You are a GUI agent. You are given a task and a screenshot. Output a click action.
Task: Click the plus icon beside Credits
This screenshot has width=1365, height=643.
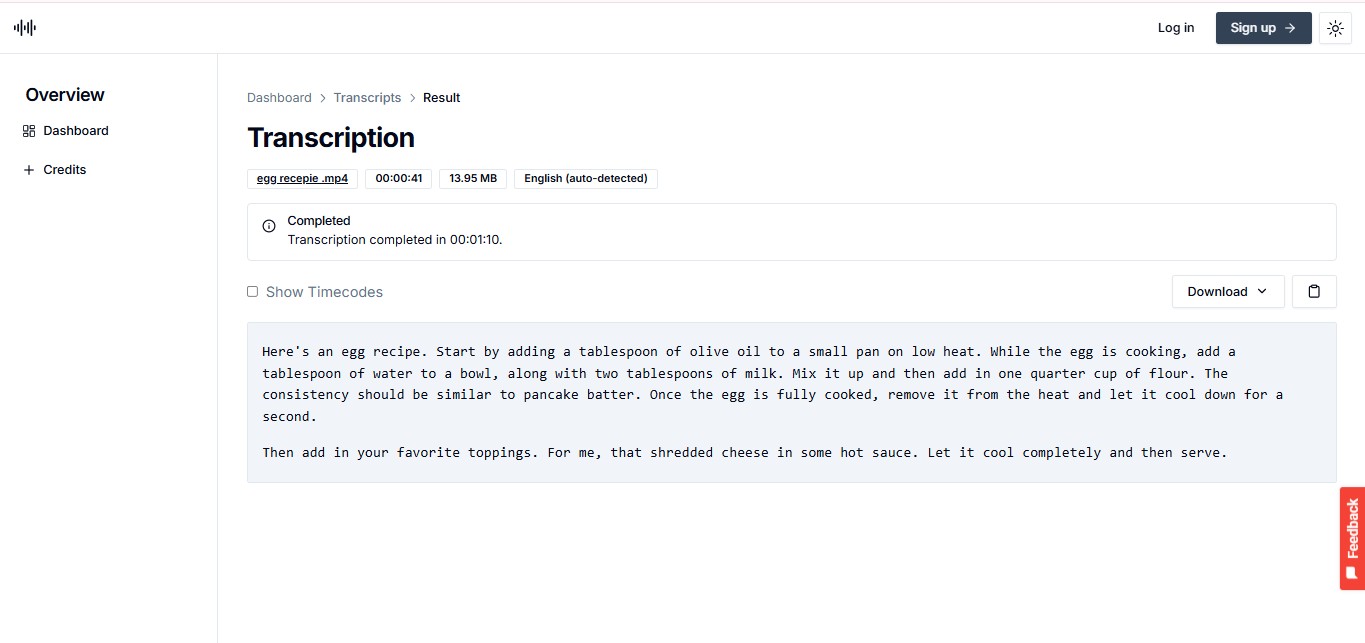click(29, 170)
